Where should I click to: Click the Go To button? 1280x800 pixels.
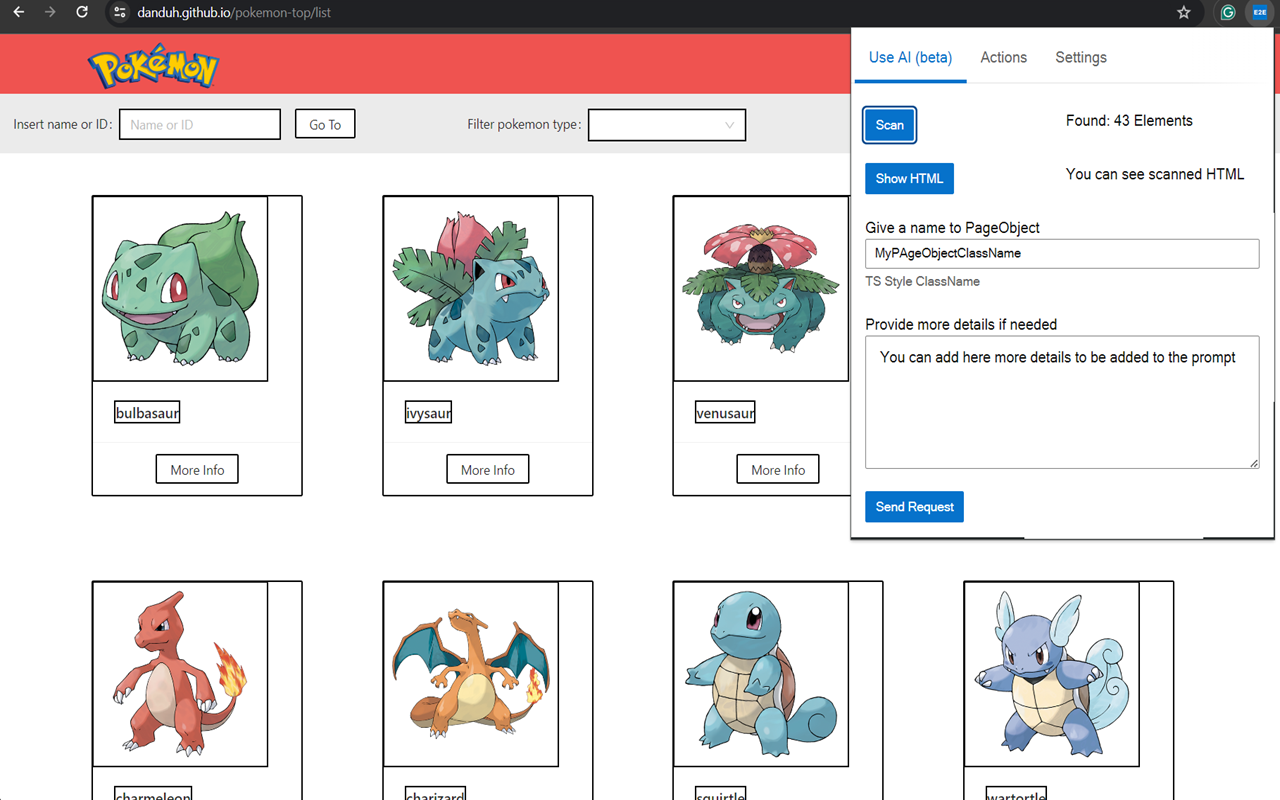coord(325,125)
